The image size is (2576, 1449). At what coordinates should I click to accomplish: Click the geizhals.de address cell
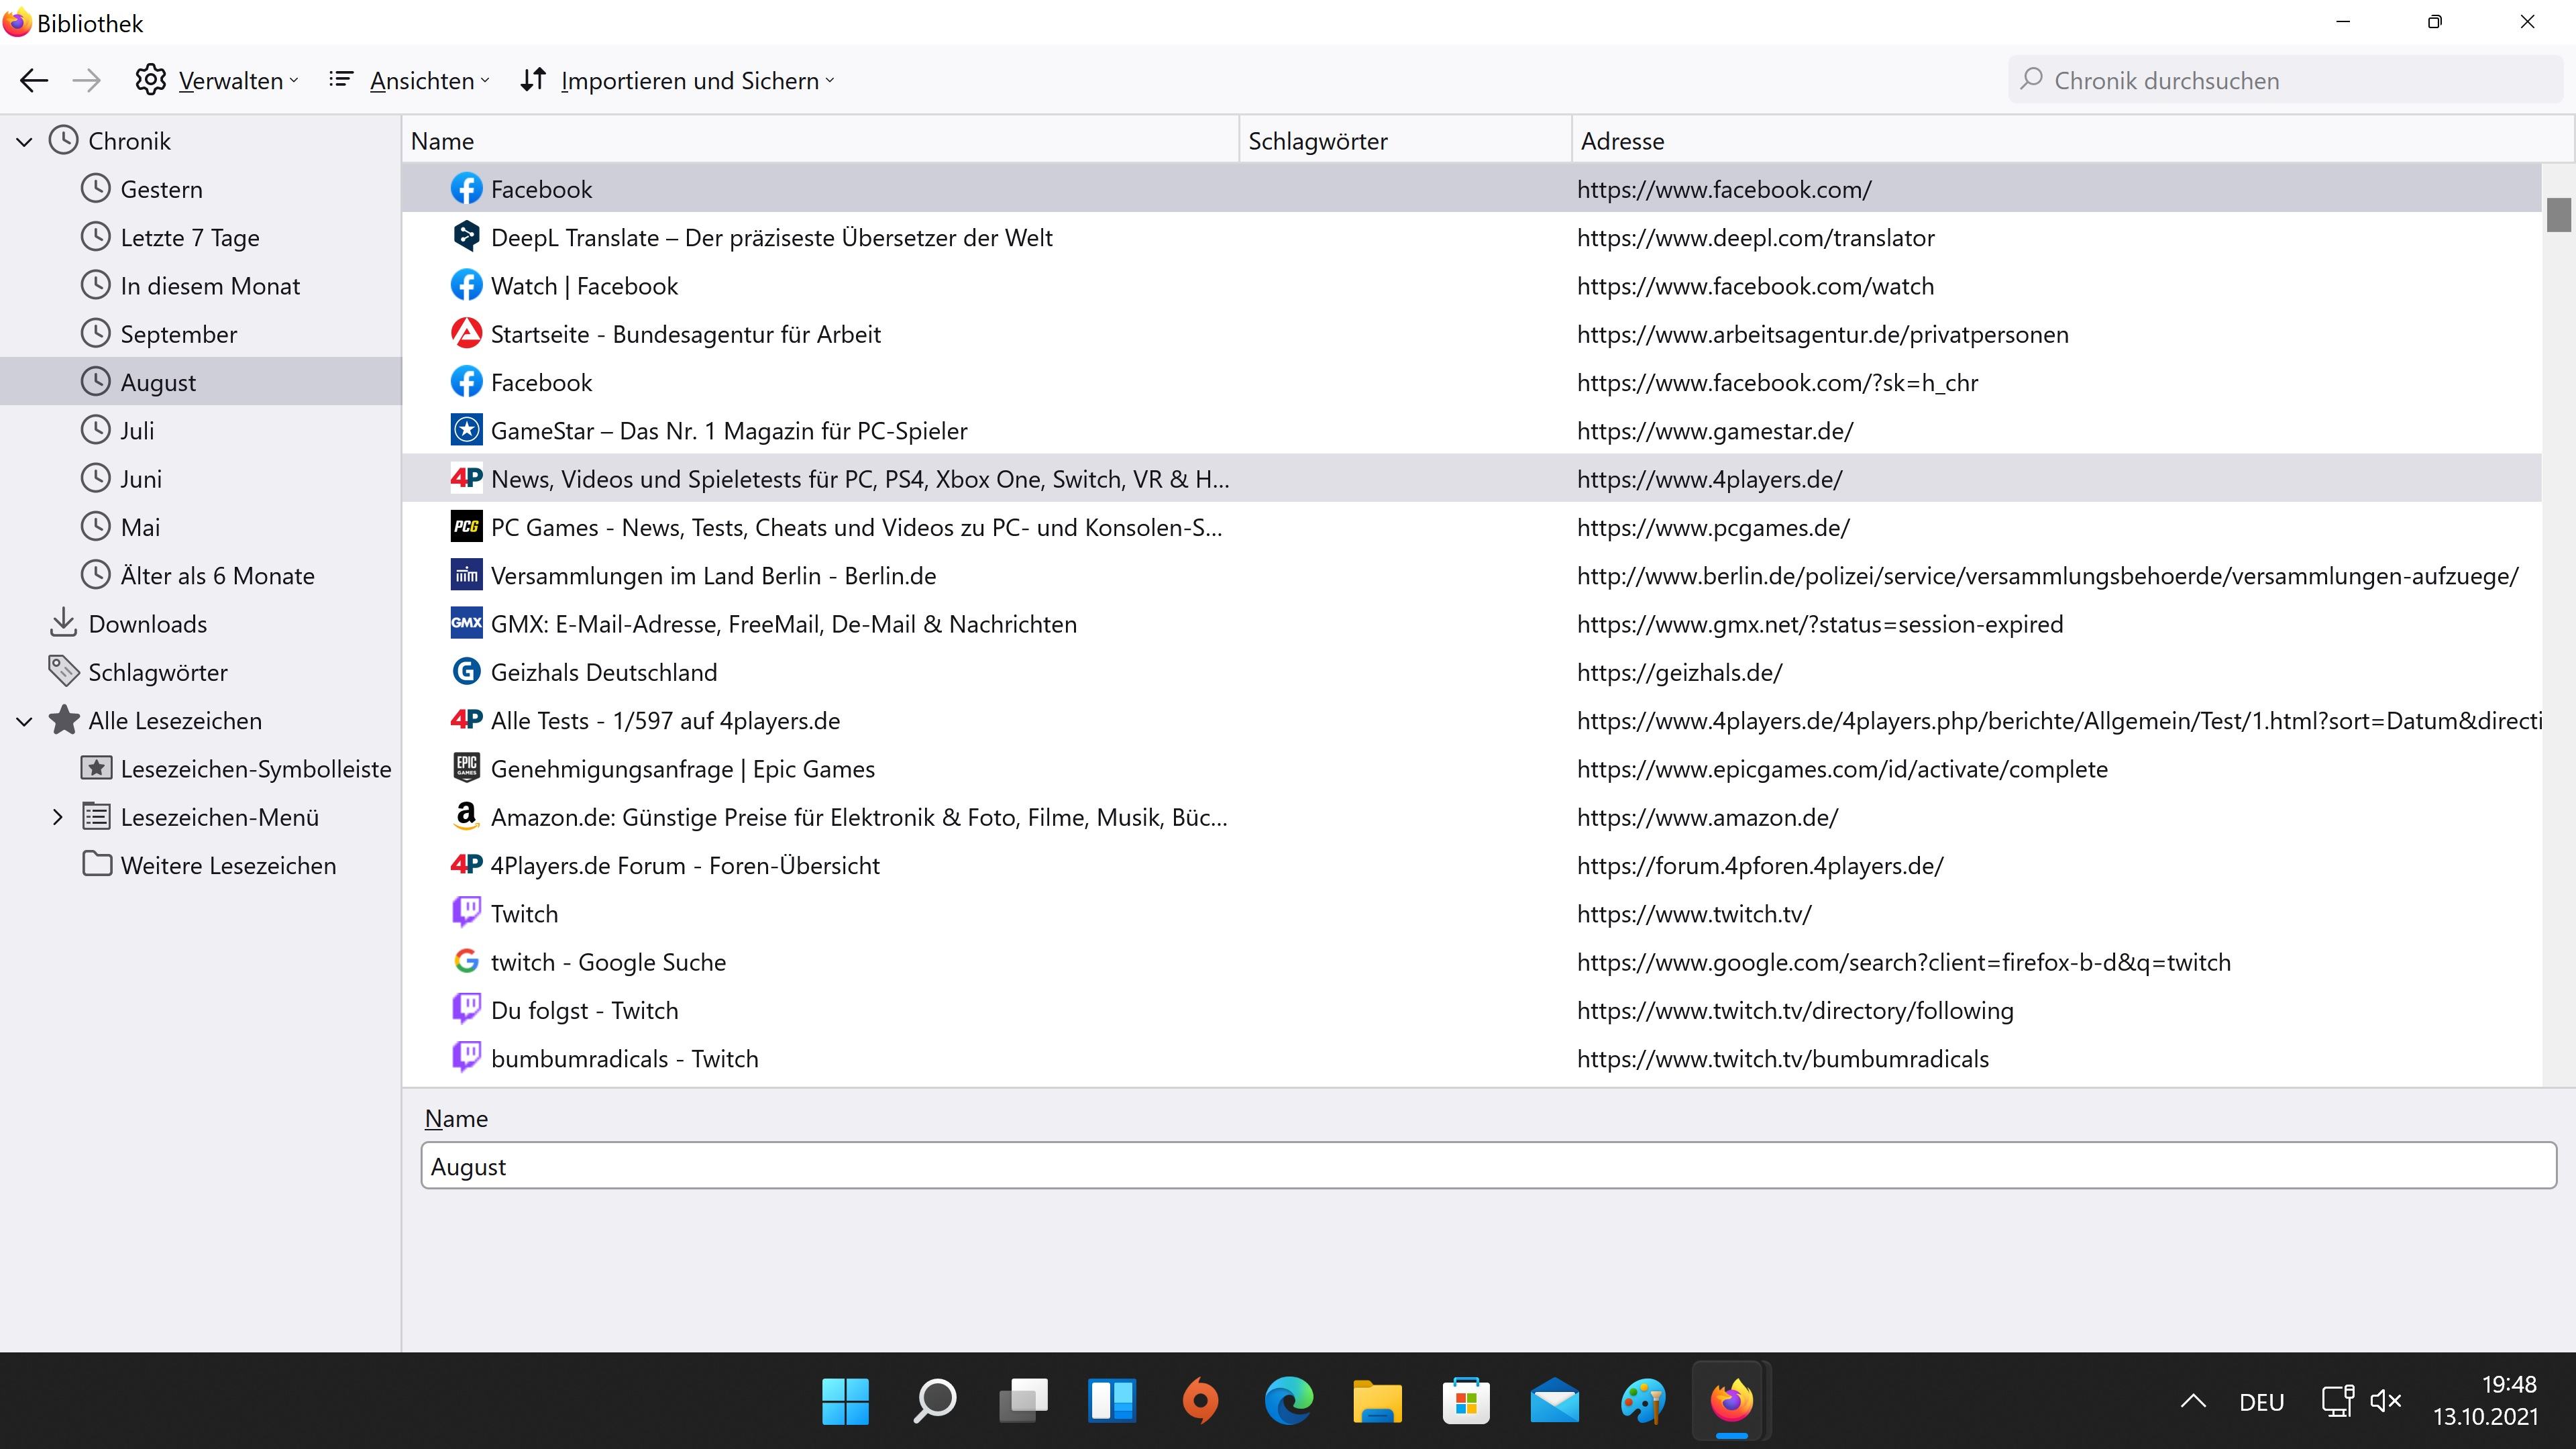1679,672
